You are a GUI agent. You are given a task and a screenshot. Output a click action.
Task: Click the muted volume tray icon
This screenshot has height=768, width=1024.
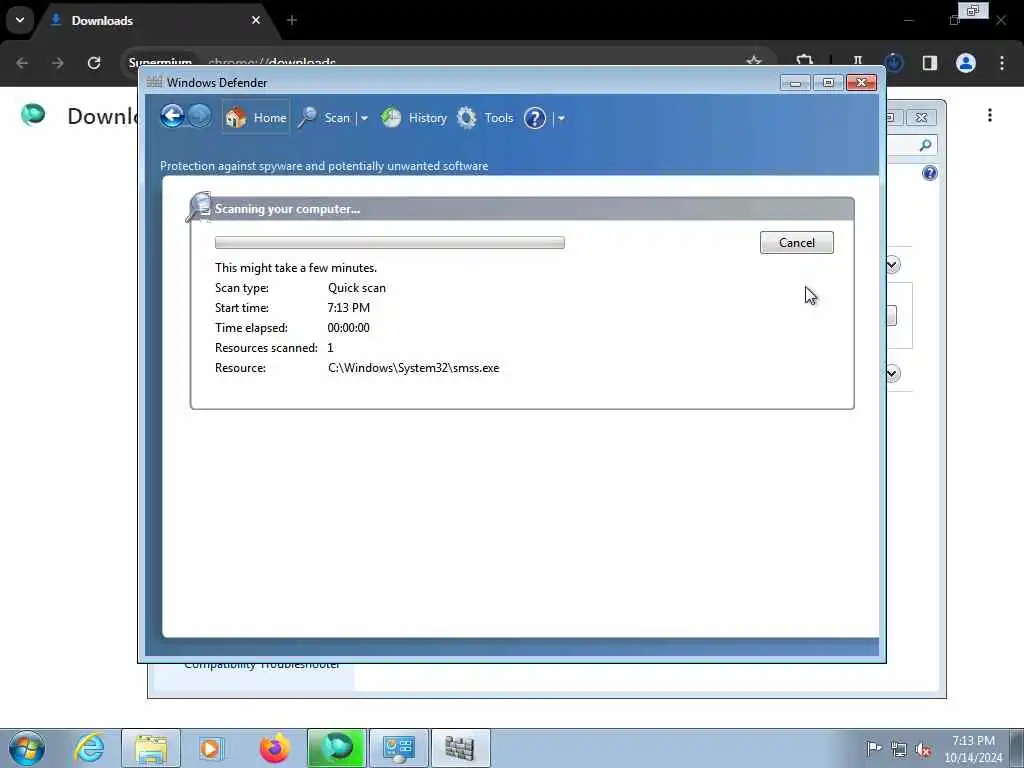(923, 749)
